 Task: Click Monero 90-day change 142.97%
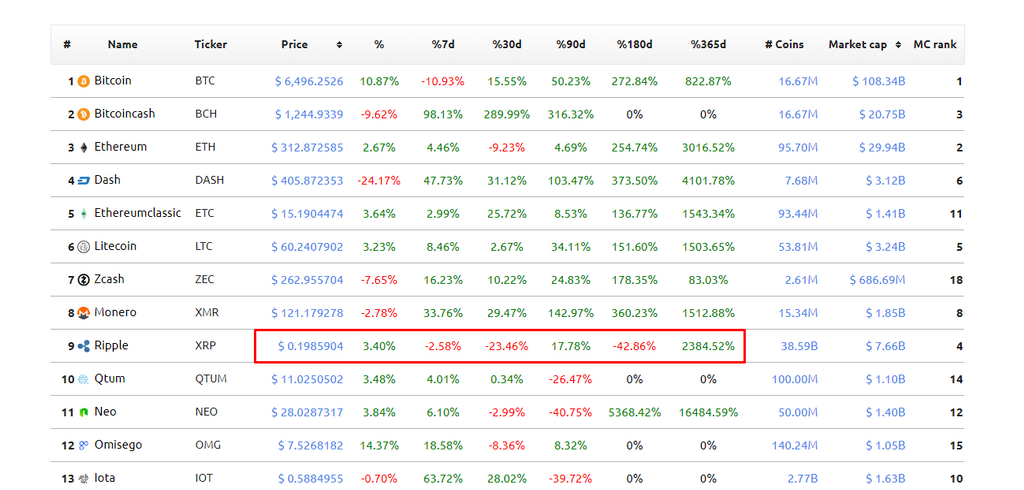point(571,314)
